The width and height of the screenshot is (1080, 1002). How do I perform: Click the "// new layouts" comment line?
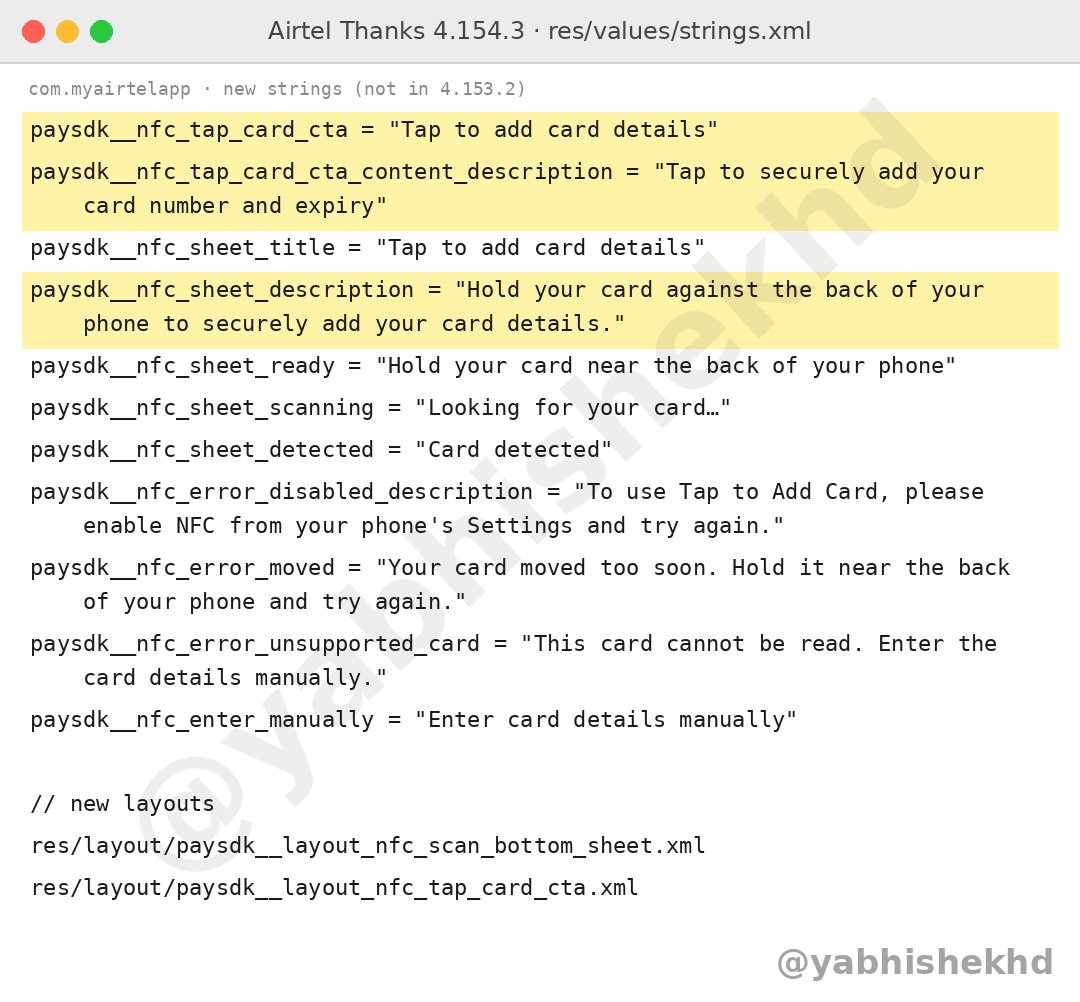point(123,804)
